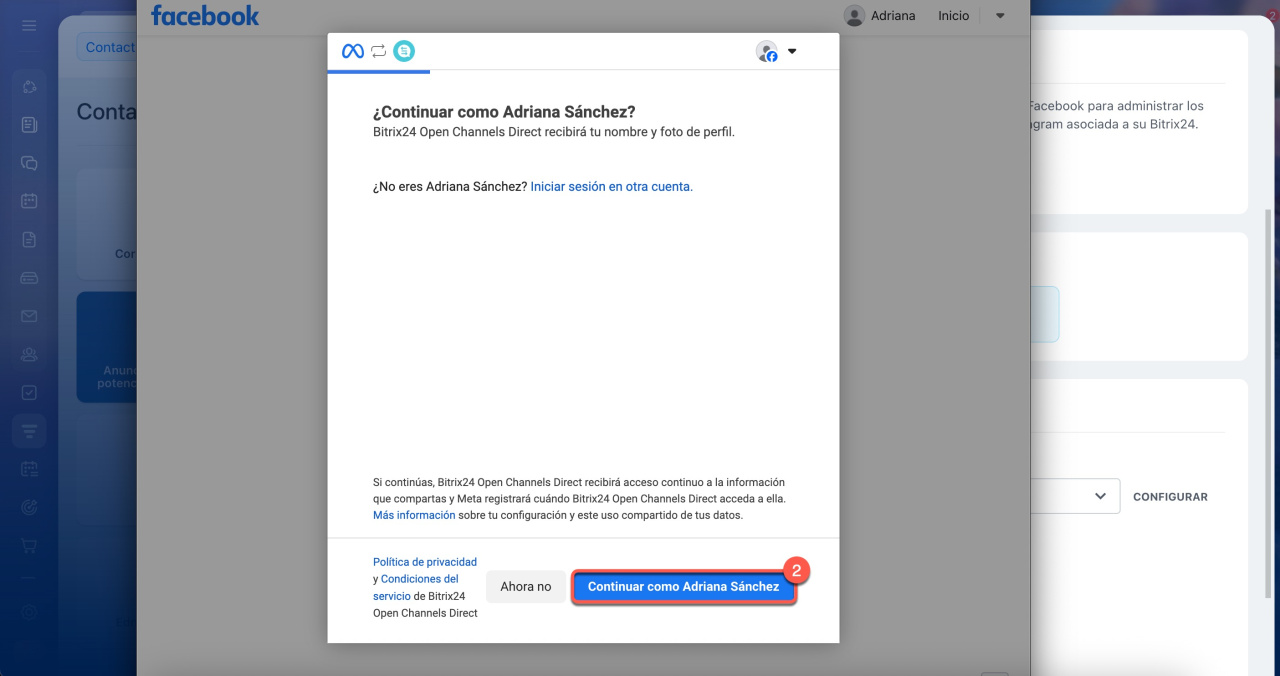The height and width of the screenshot is (676, 1280).
Task: Follow the Iniciar sesión en otra cuenta link
Action: [612, 186]
